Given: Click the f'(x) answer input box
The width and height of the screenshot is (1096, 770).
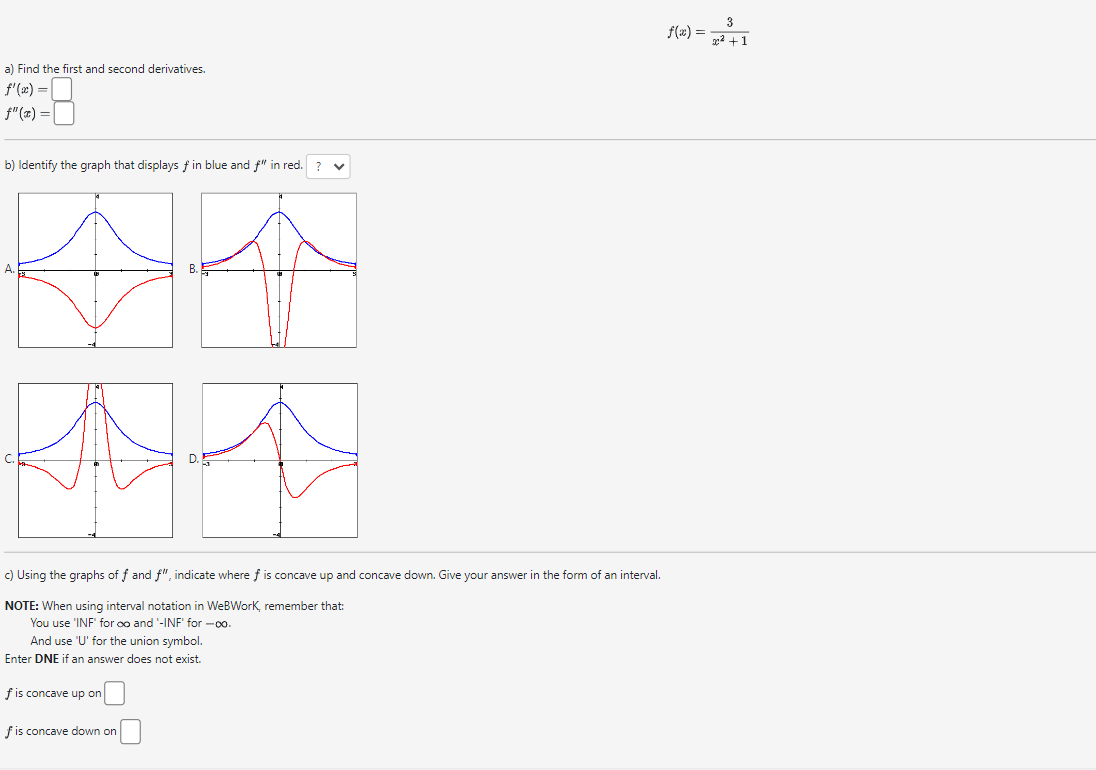Looking at the screenshot, I should [61, 88].
